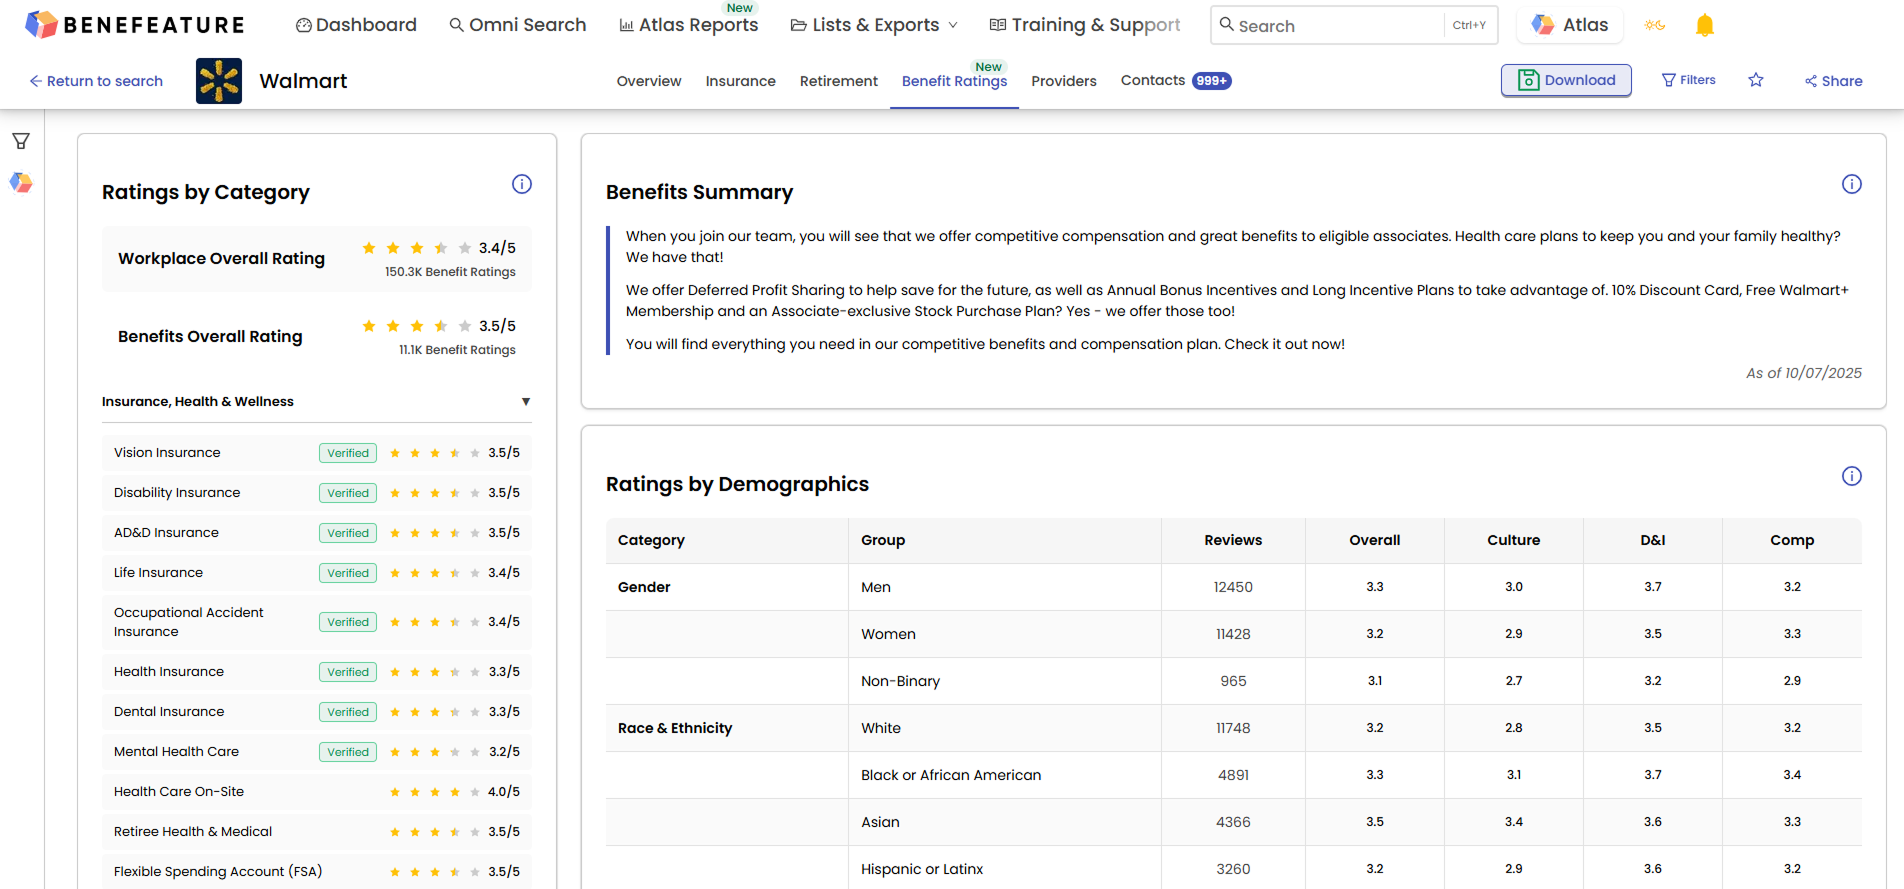
Task: Click the Benefits Overall Rating stars
Action: [x=417, y=326]
